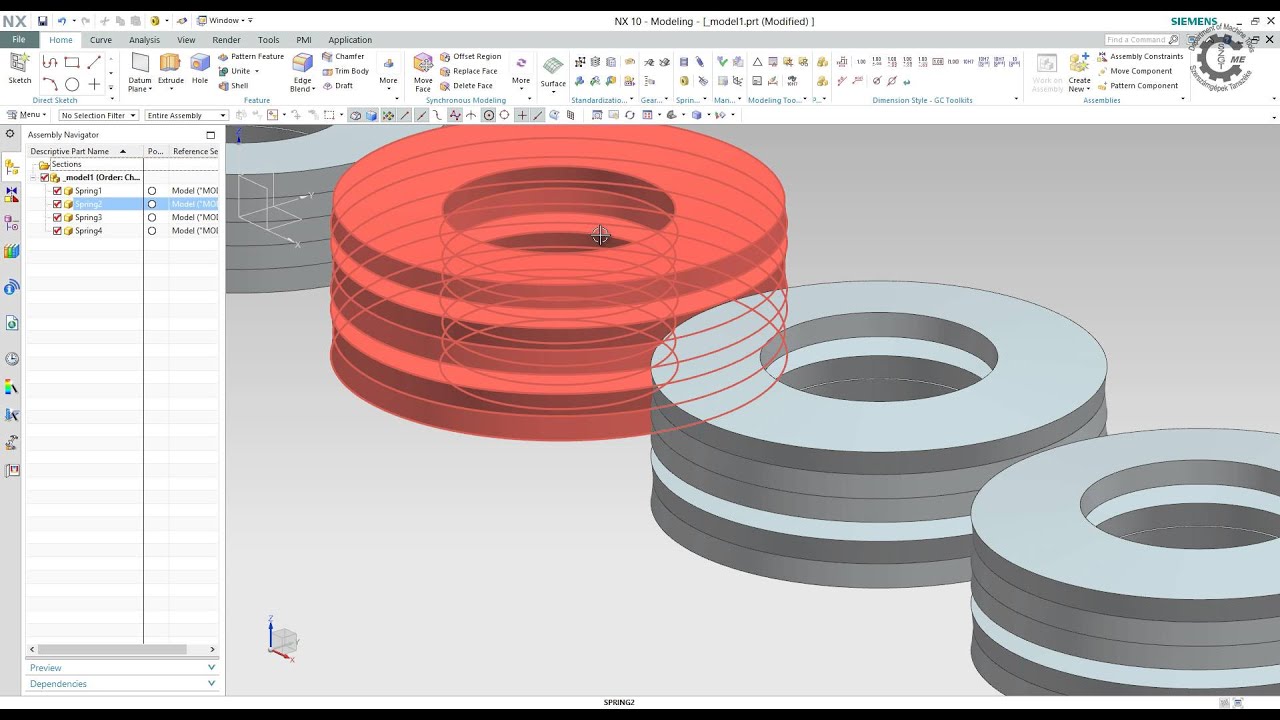Open the Constraint Navigator sidebar tab
Viewport: 1280px width, 720px height.
pos(12,194)
